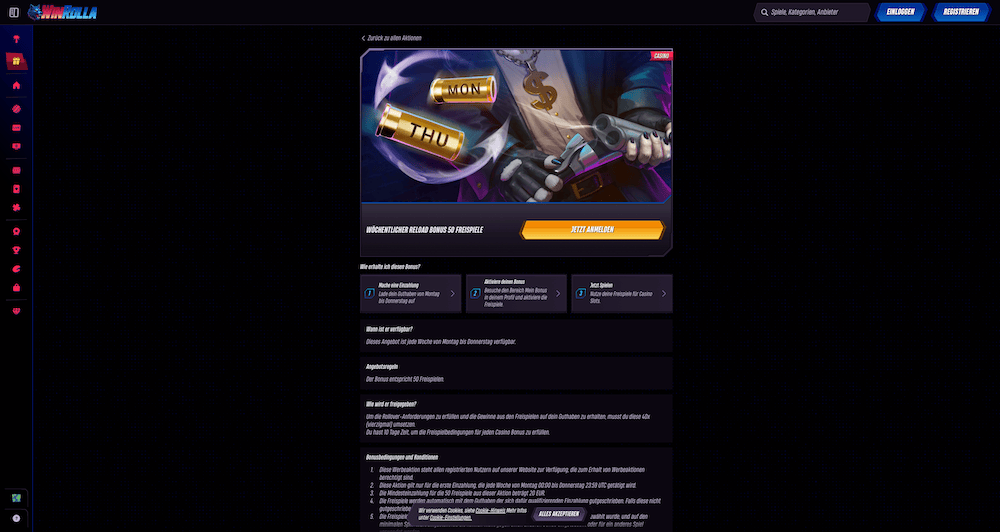Select the shopping bag shop icon

click(17, 288)
